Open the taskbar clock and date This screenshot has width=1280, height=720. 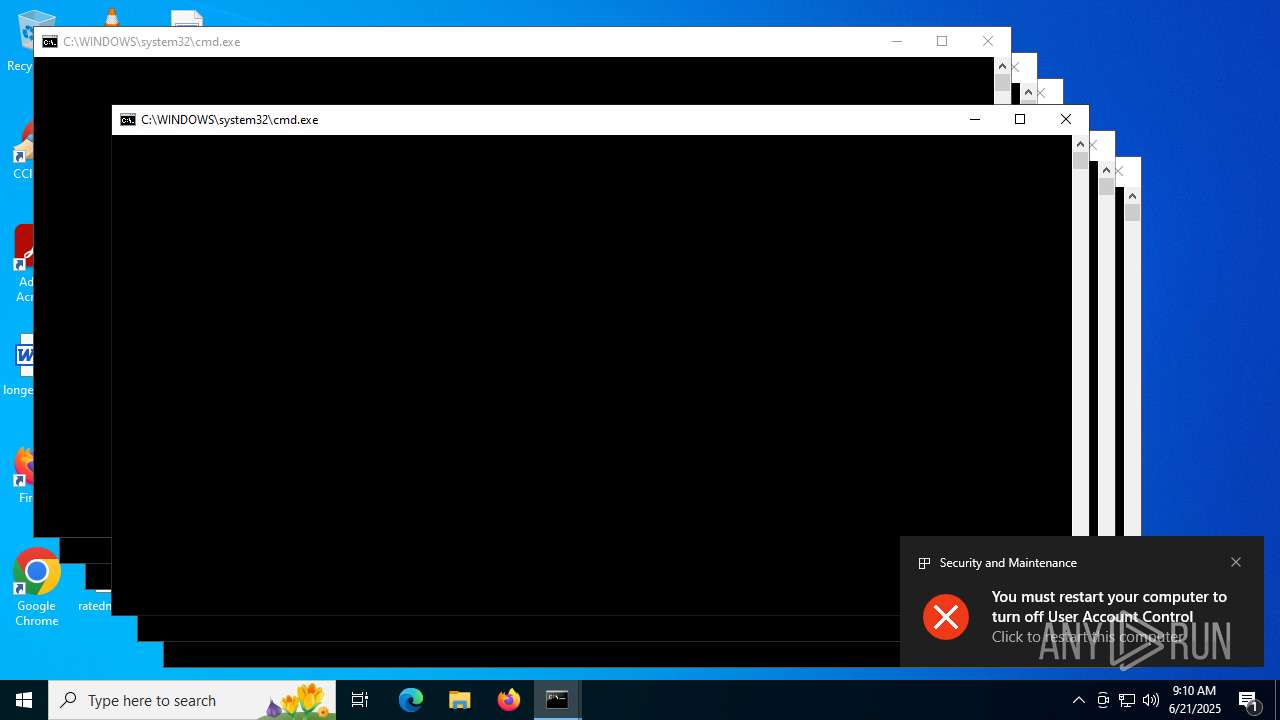1194,700
